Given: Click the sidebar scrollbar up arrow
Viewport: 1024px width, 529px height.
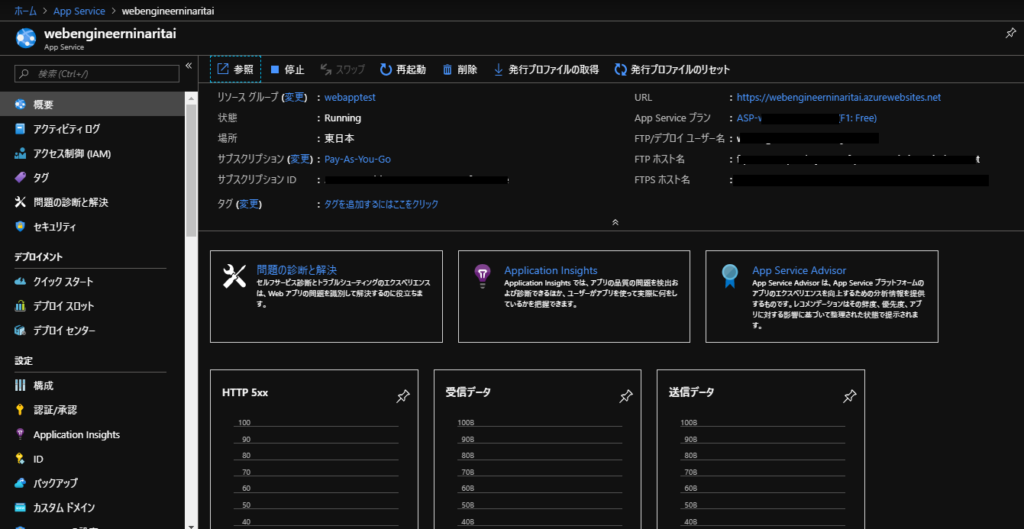Looking at the screenshot, I should (191, 99).
